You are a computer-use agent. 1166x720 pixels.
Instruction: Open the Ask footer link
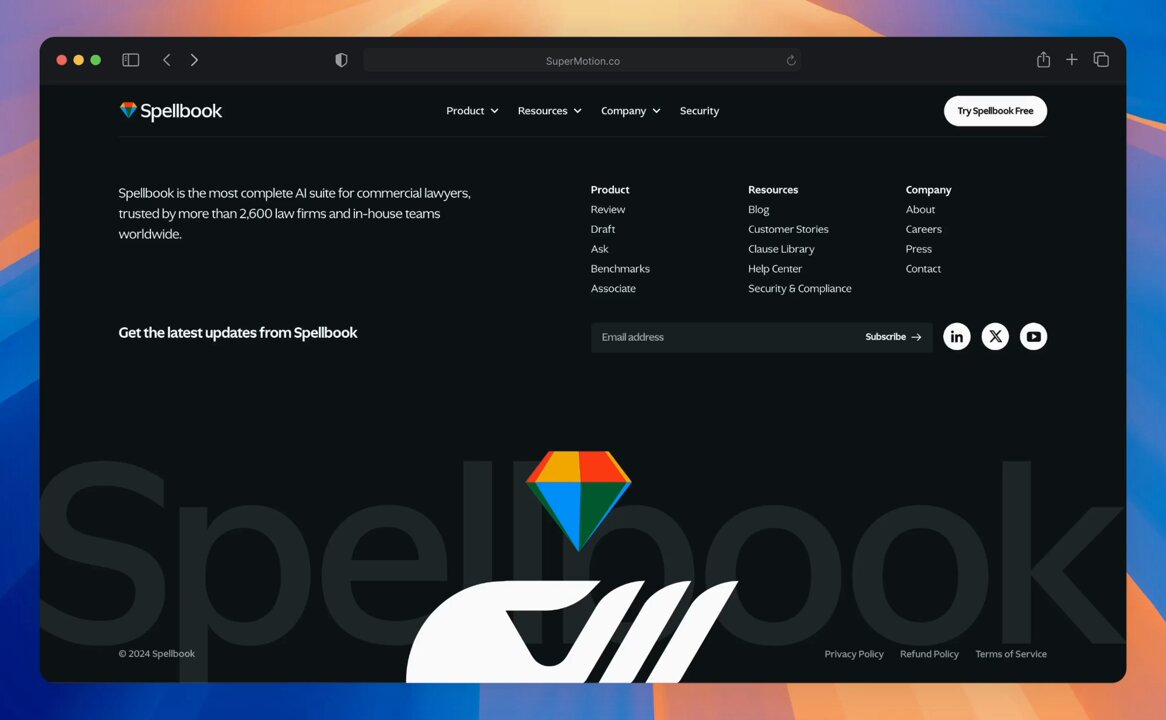coord(599,249)
